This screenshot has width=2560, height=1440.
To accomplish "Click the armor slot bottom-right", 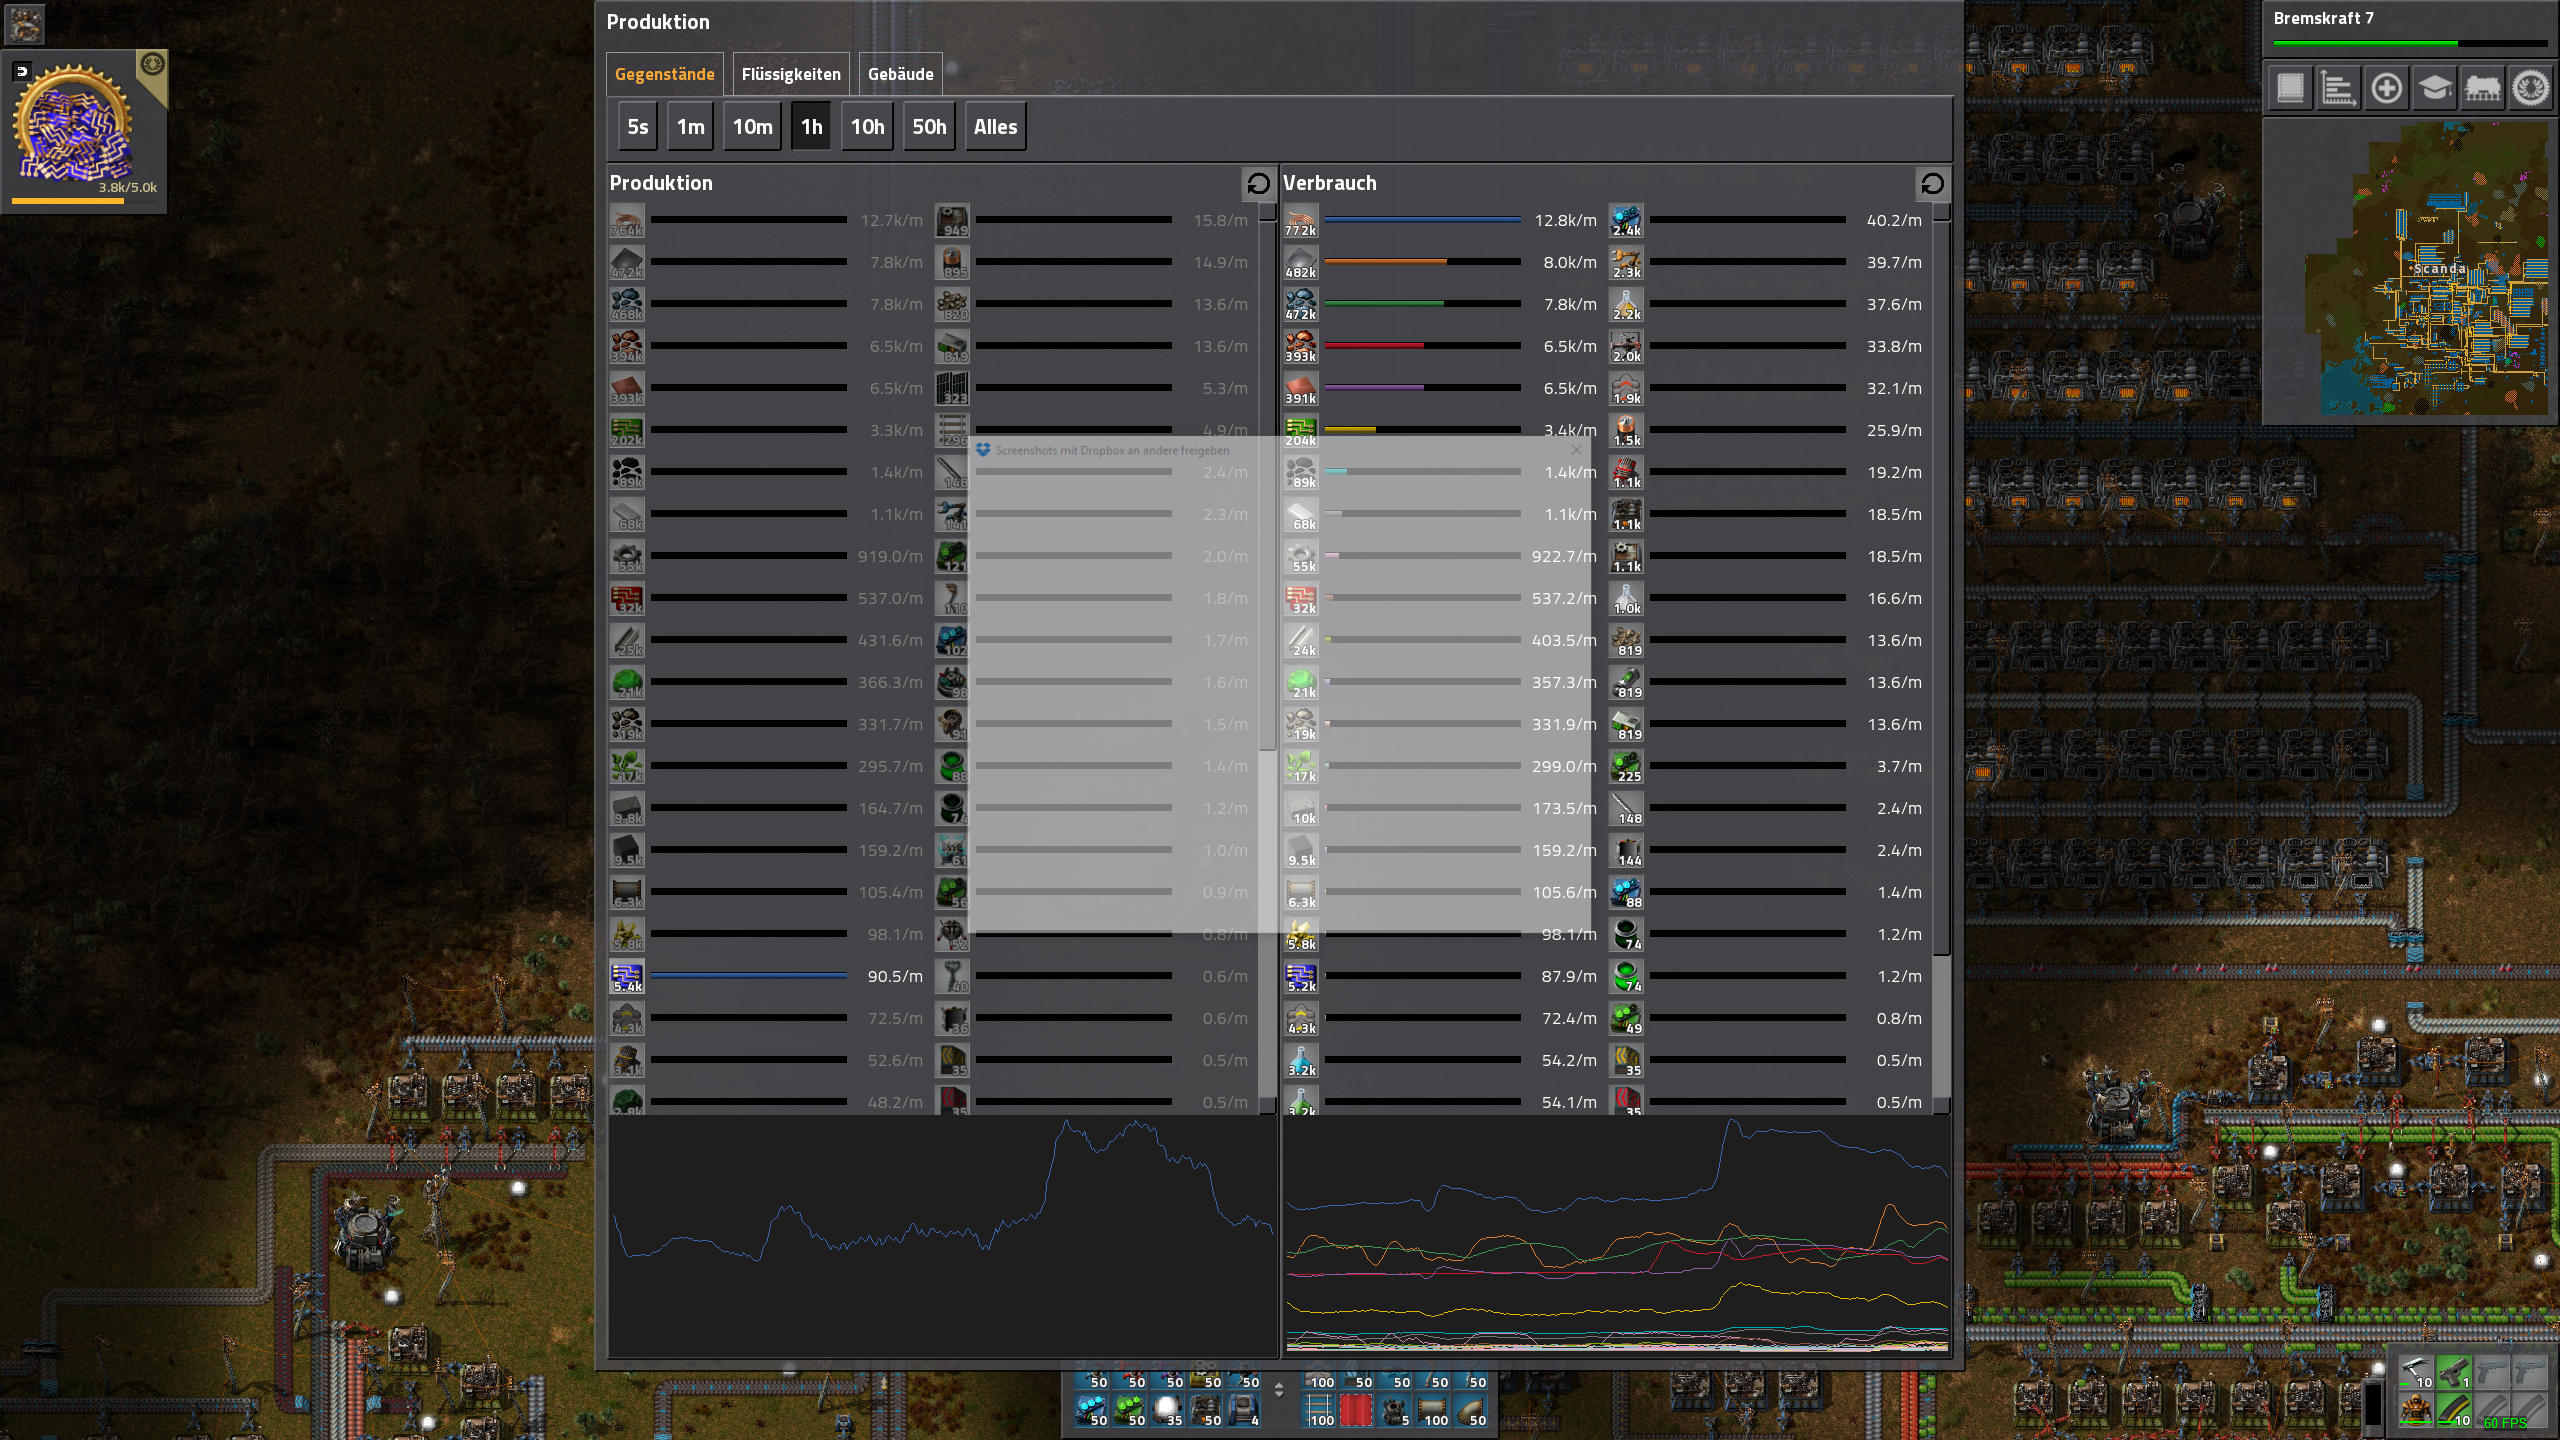I will (x=2417, y=1410).
